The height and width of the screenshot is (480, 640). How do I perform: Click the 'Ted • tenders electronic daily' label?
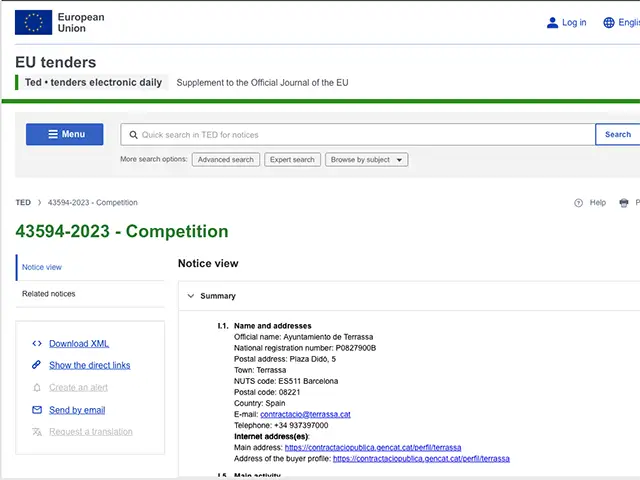[93, 82]
